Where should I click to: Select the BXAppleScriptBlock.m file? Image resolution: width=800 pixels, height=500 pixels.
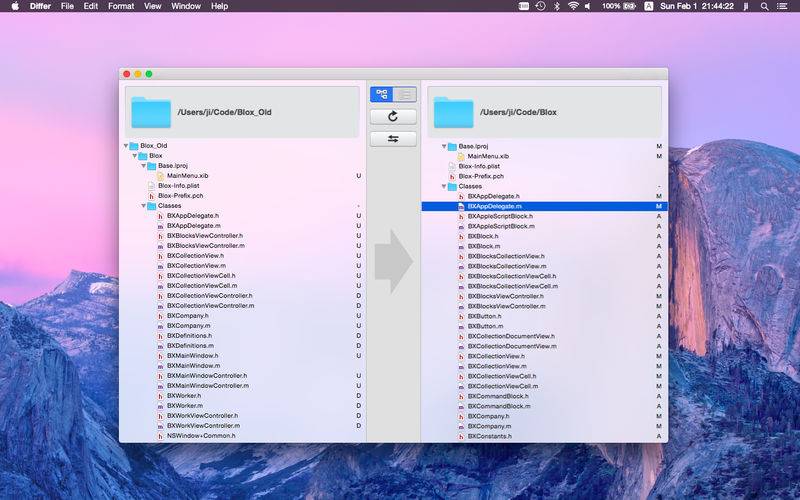click(x=501, y=226)
